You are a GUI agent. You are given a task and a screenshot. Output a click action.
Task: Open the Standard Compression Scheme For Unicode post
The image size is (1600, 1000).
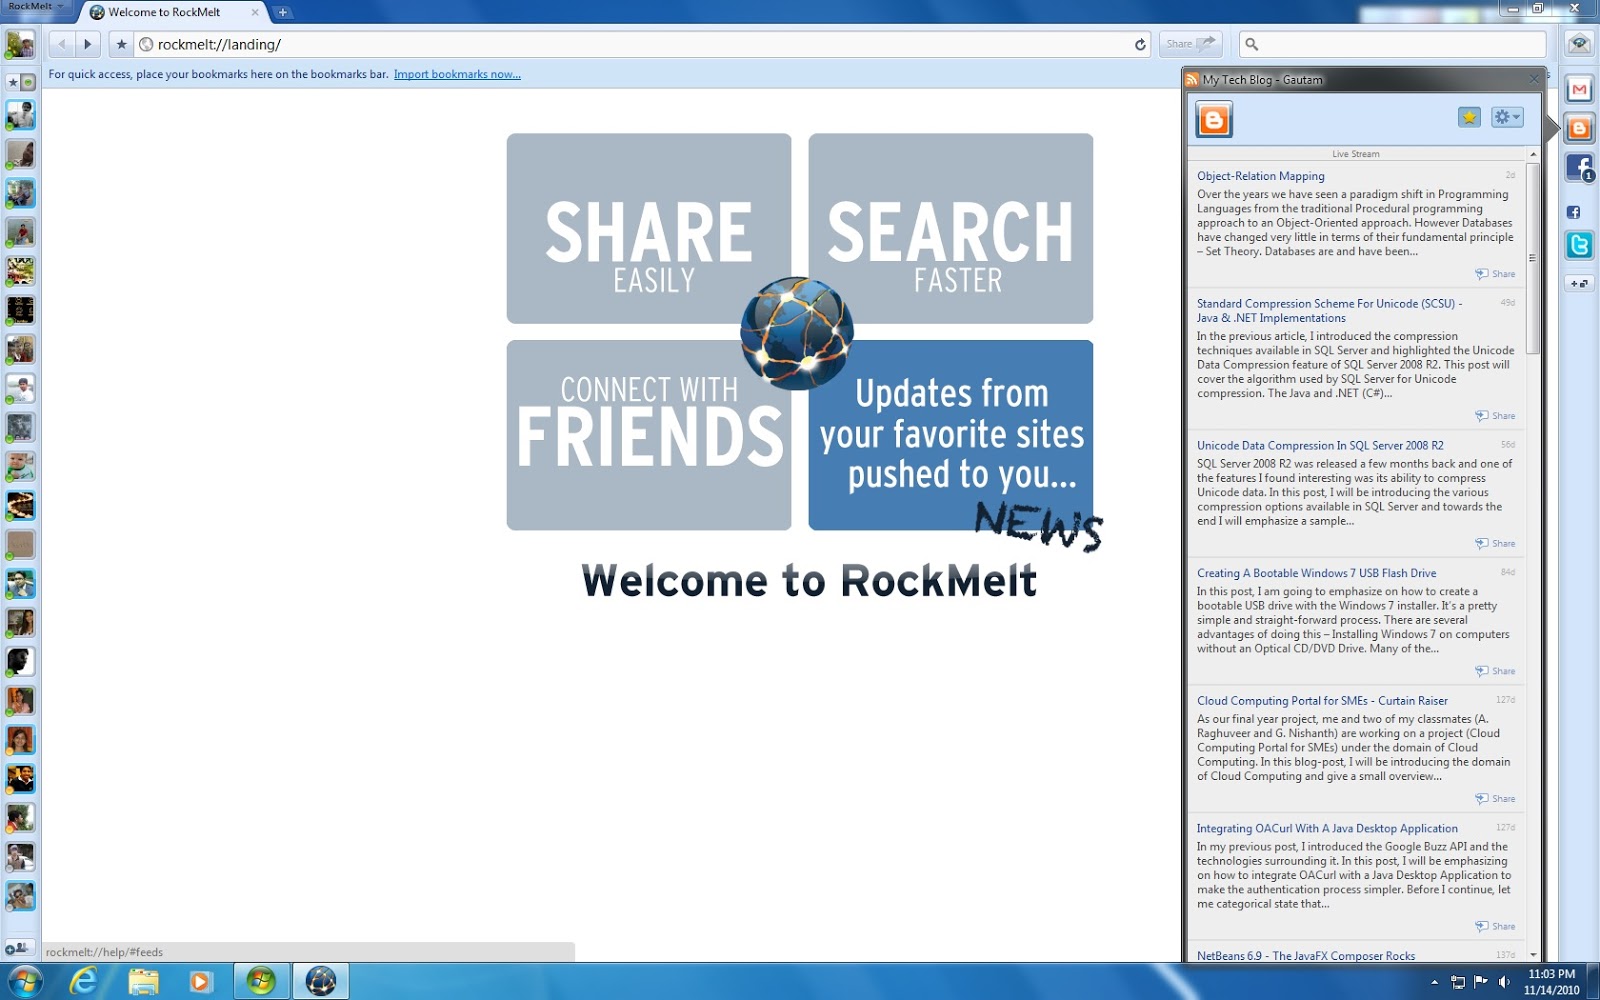(1330, 311)
